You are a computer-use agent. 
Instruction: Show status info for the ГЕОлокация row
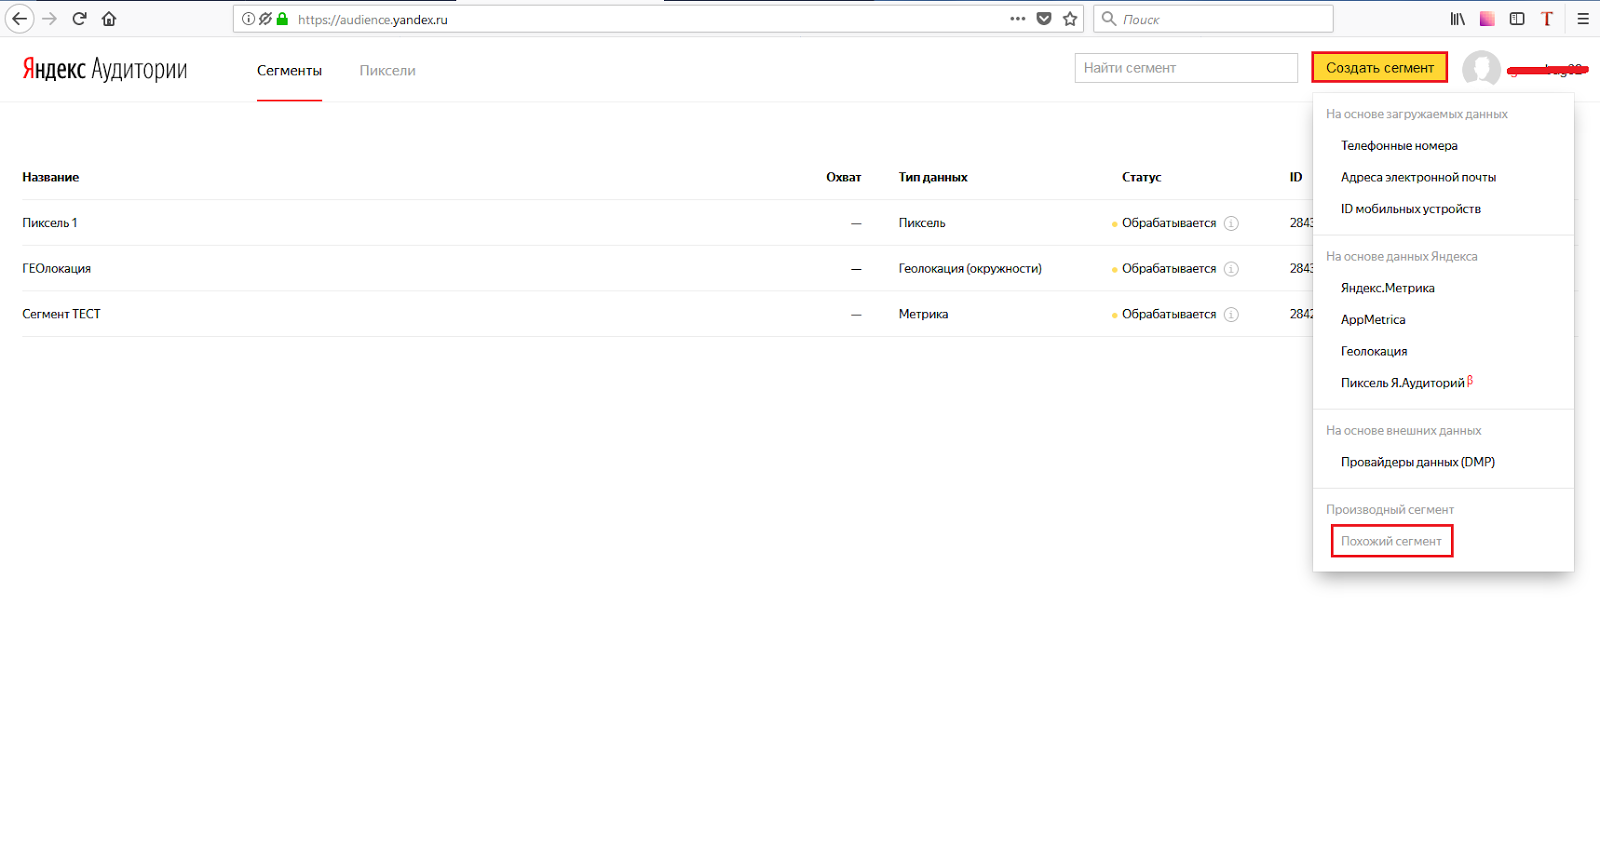(x=1231, y=269)
